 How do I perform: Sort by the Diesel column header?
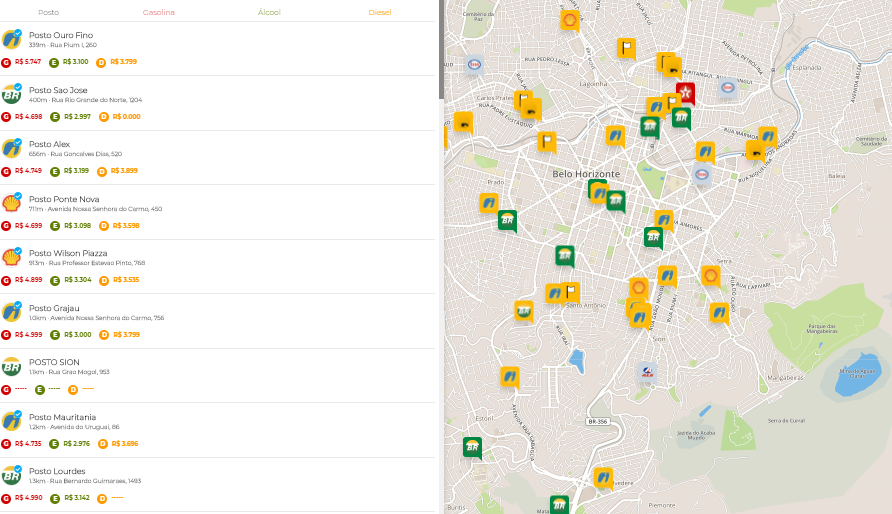[x=379, y=12]
